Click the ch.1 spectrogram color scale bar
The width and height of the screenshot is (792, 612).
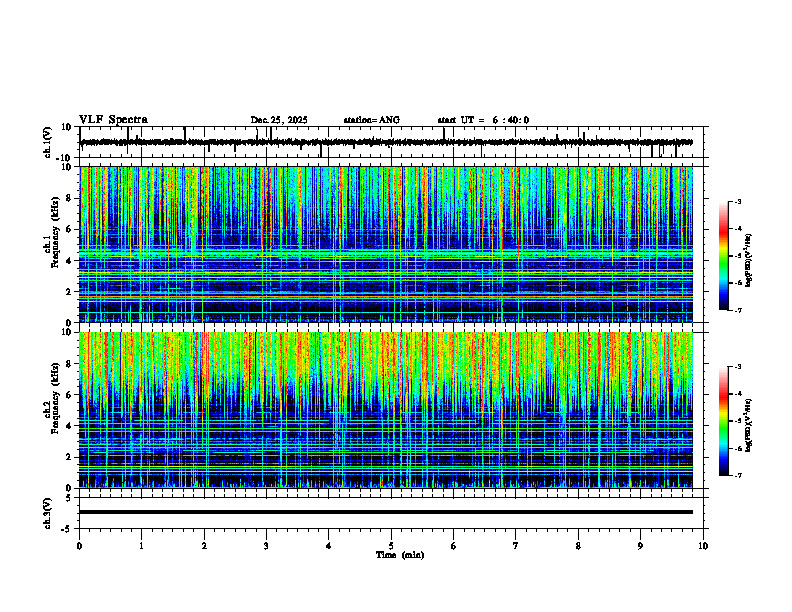723,256
